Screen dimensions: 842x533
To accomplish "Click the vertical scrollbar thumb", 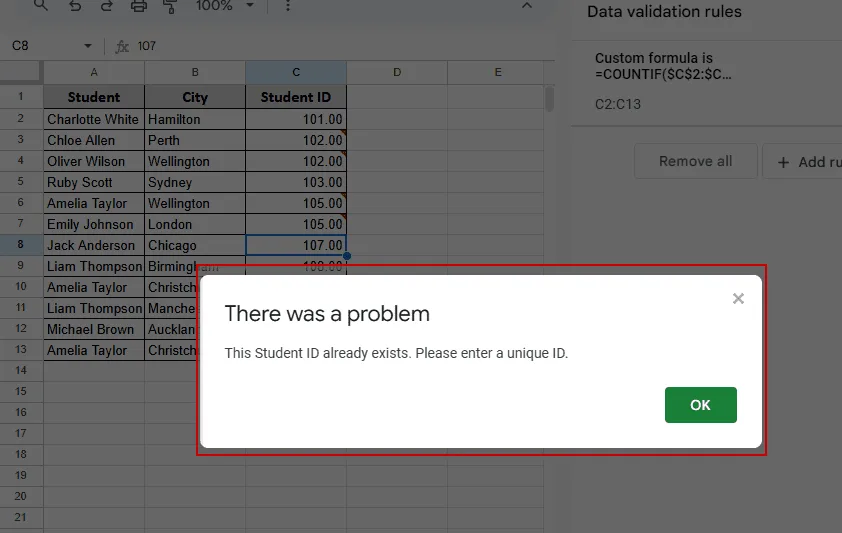I will coord(549,99).
